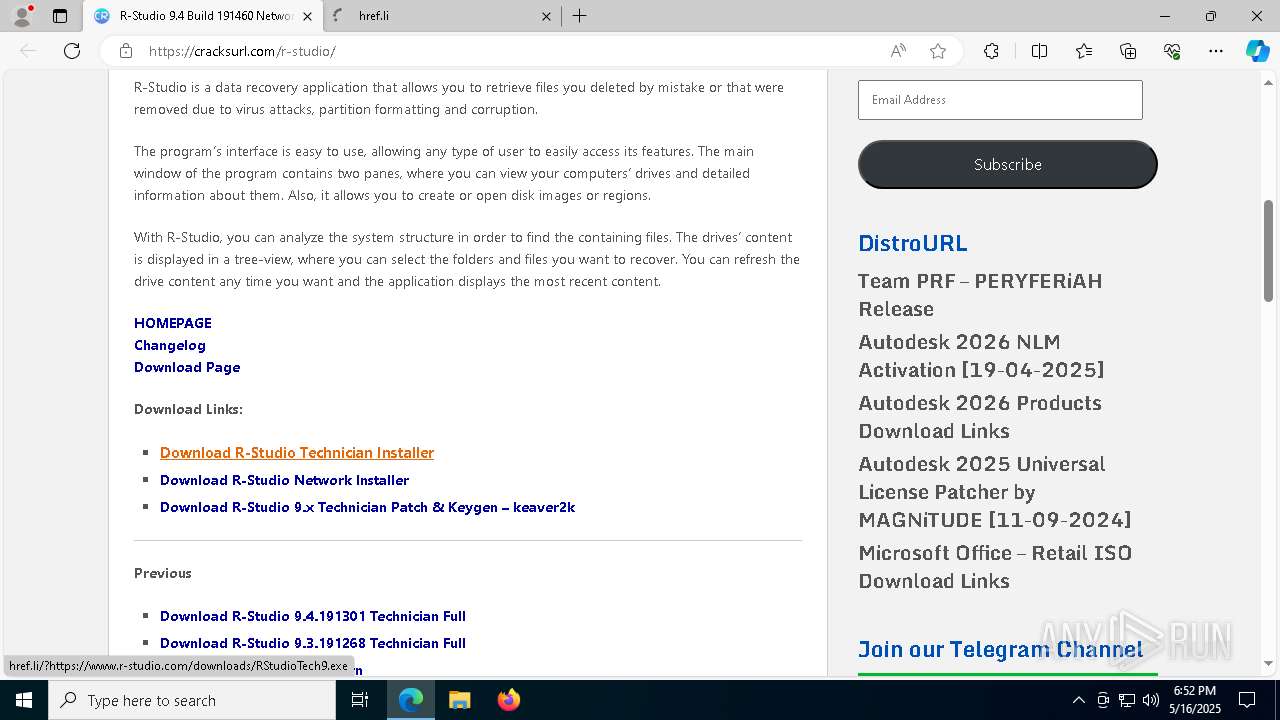Open Firefox from the taskbar
Screen dimensions: 1280x720
(x=509, y=700)
